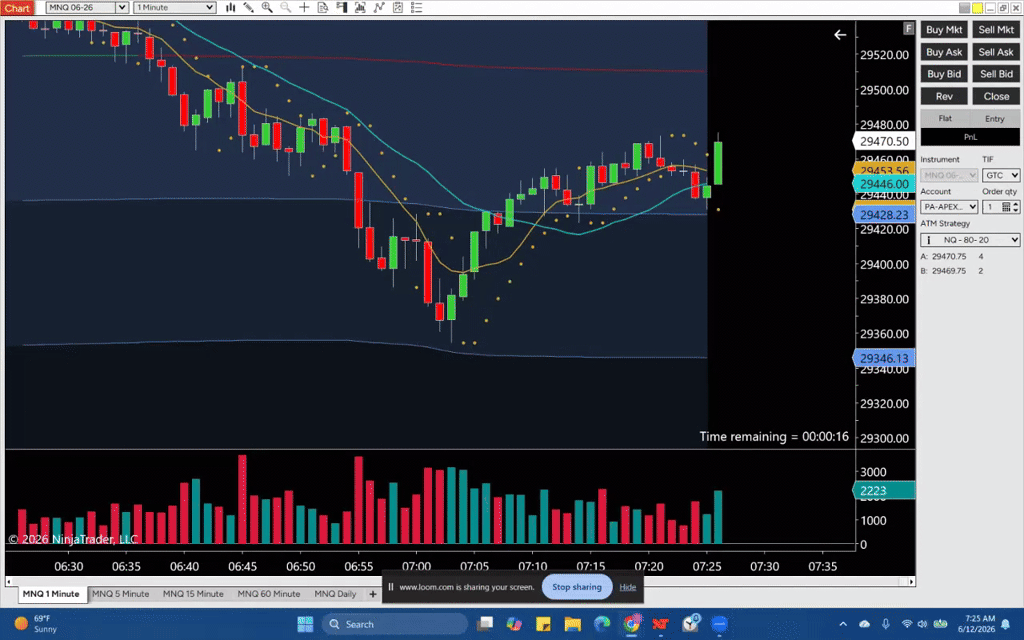The width and height of the screenshot is (1024, 640).
Task: Switch to MNQ Daily tab
Action: [x=336, y=594]
